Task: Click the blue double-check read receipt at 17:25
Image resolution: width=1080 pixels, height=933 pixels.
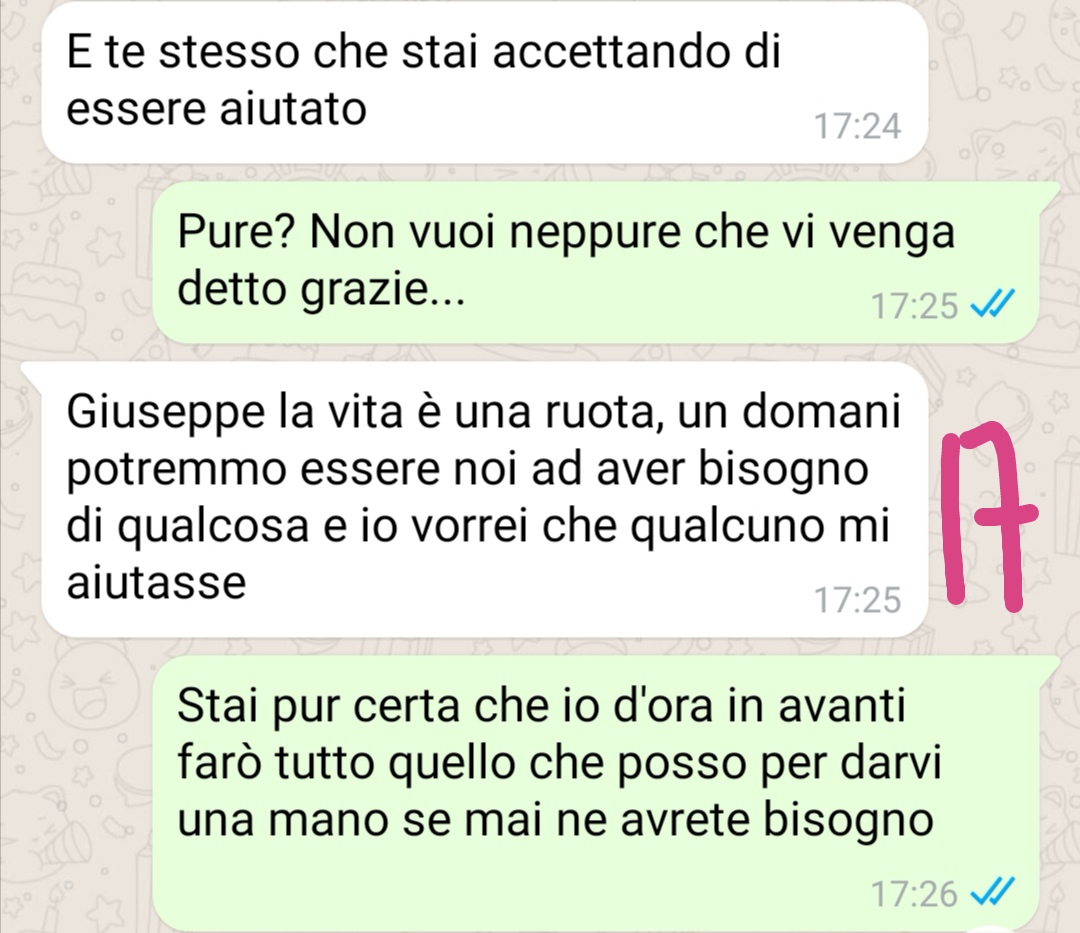Action: 993,303
